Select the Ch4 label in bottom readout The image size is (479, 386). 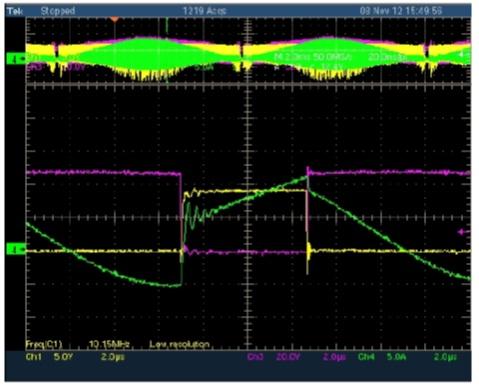point(366,357)
